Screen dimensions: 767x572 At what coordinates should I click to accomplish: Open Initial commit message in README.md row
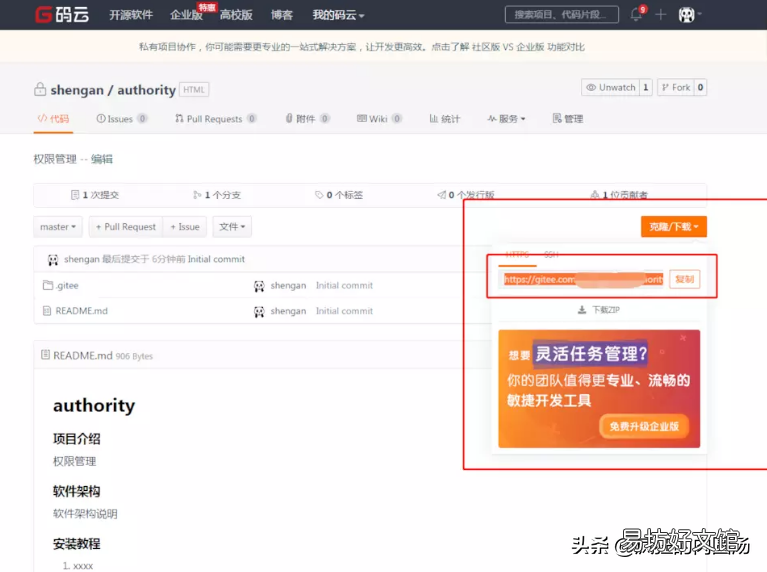click(344, 311)
